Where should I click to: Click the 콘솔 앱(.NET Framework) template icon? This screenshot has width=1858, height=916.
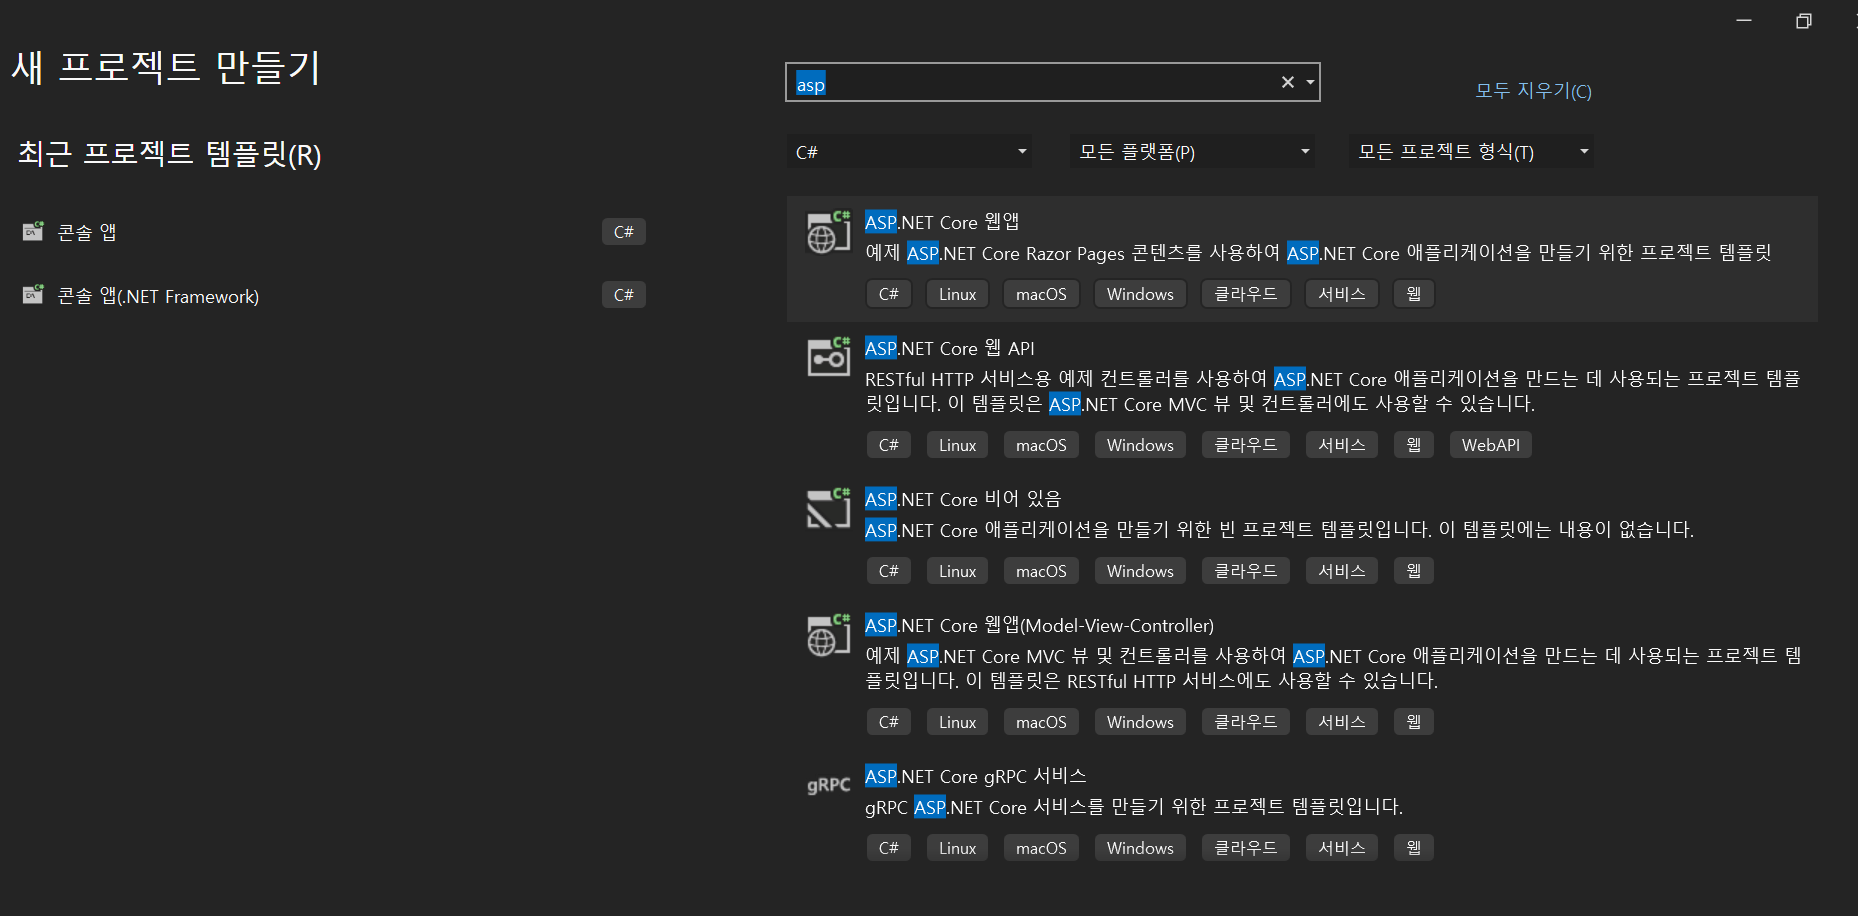tap(33, 294)
